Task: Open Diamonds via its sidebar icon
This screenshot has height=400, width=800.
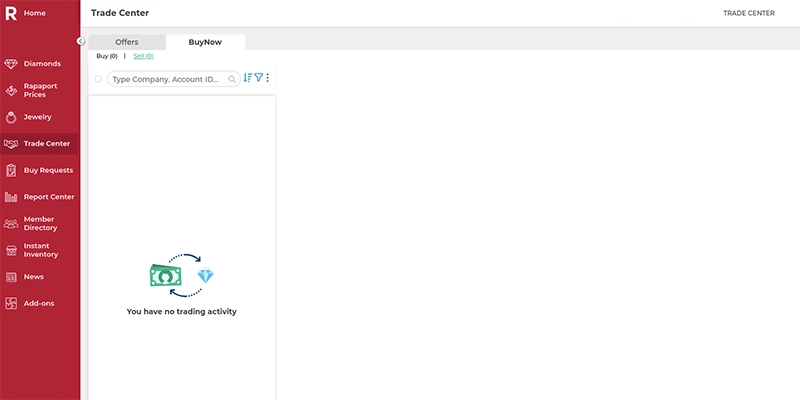Action: click(x=11, y=64)
